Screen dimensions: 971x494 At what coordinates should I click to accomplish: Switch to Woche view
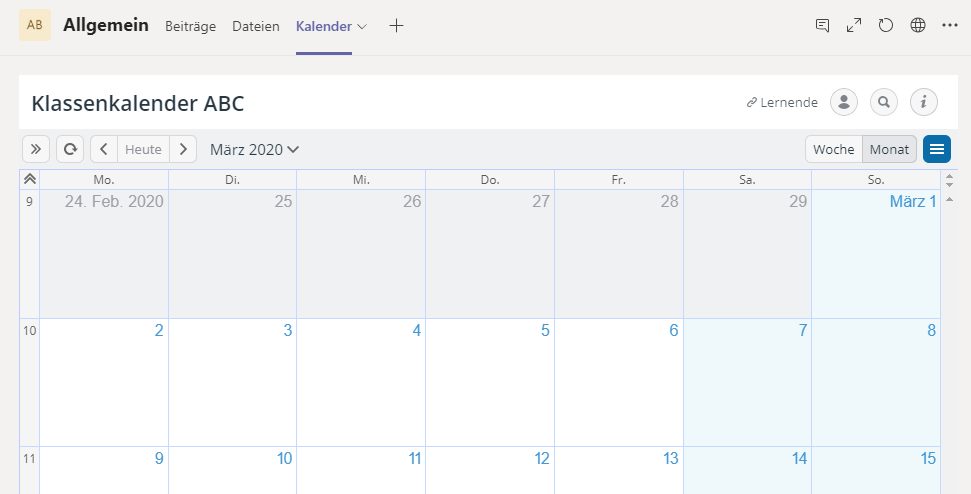pos(834,149)
